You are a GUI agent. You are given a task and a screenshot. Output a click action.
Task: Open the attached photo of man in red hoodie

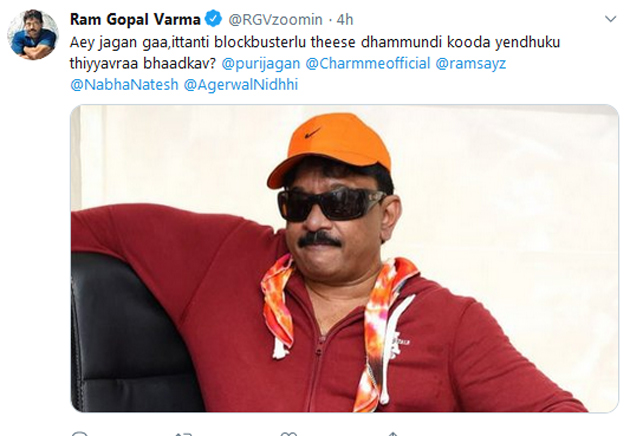pos(344,258)
